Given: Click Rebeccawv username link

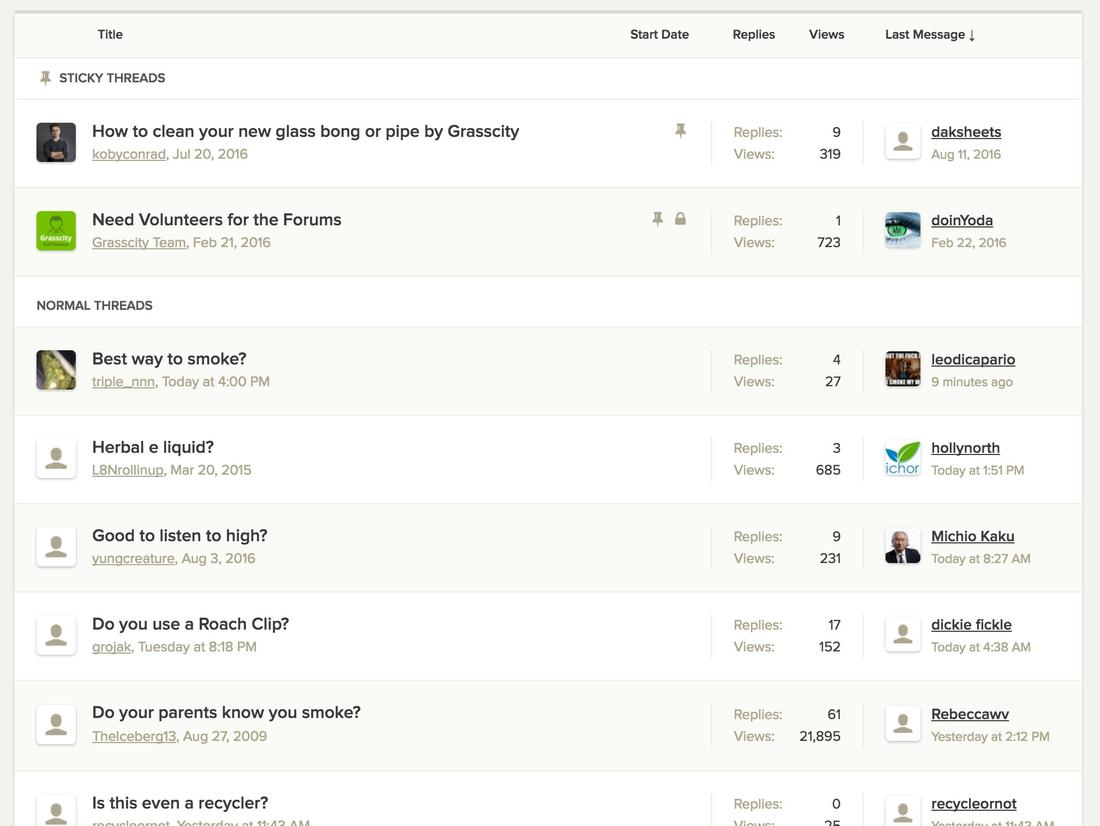Looking at the screenshot, I should (969, 714).
